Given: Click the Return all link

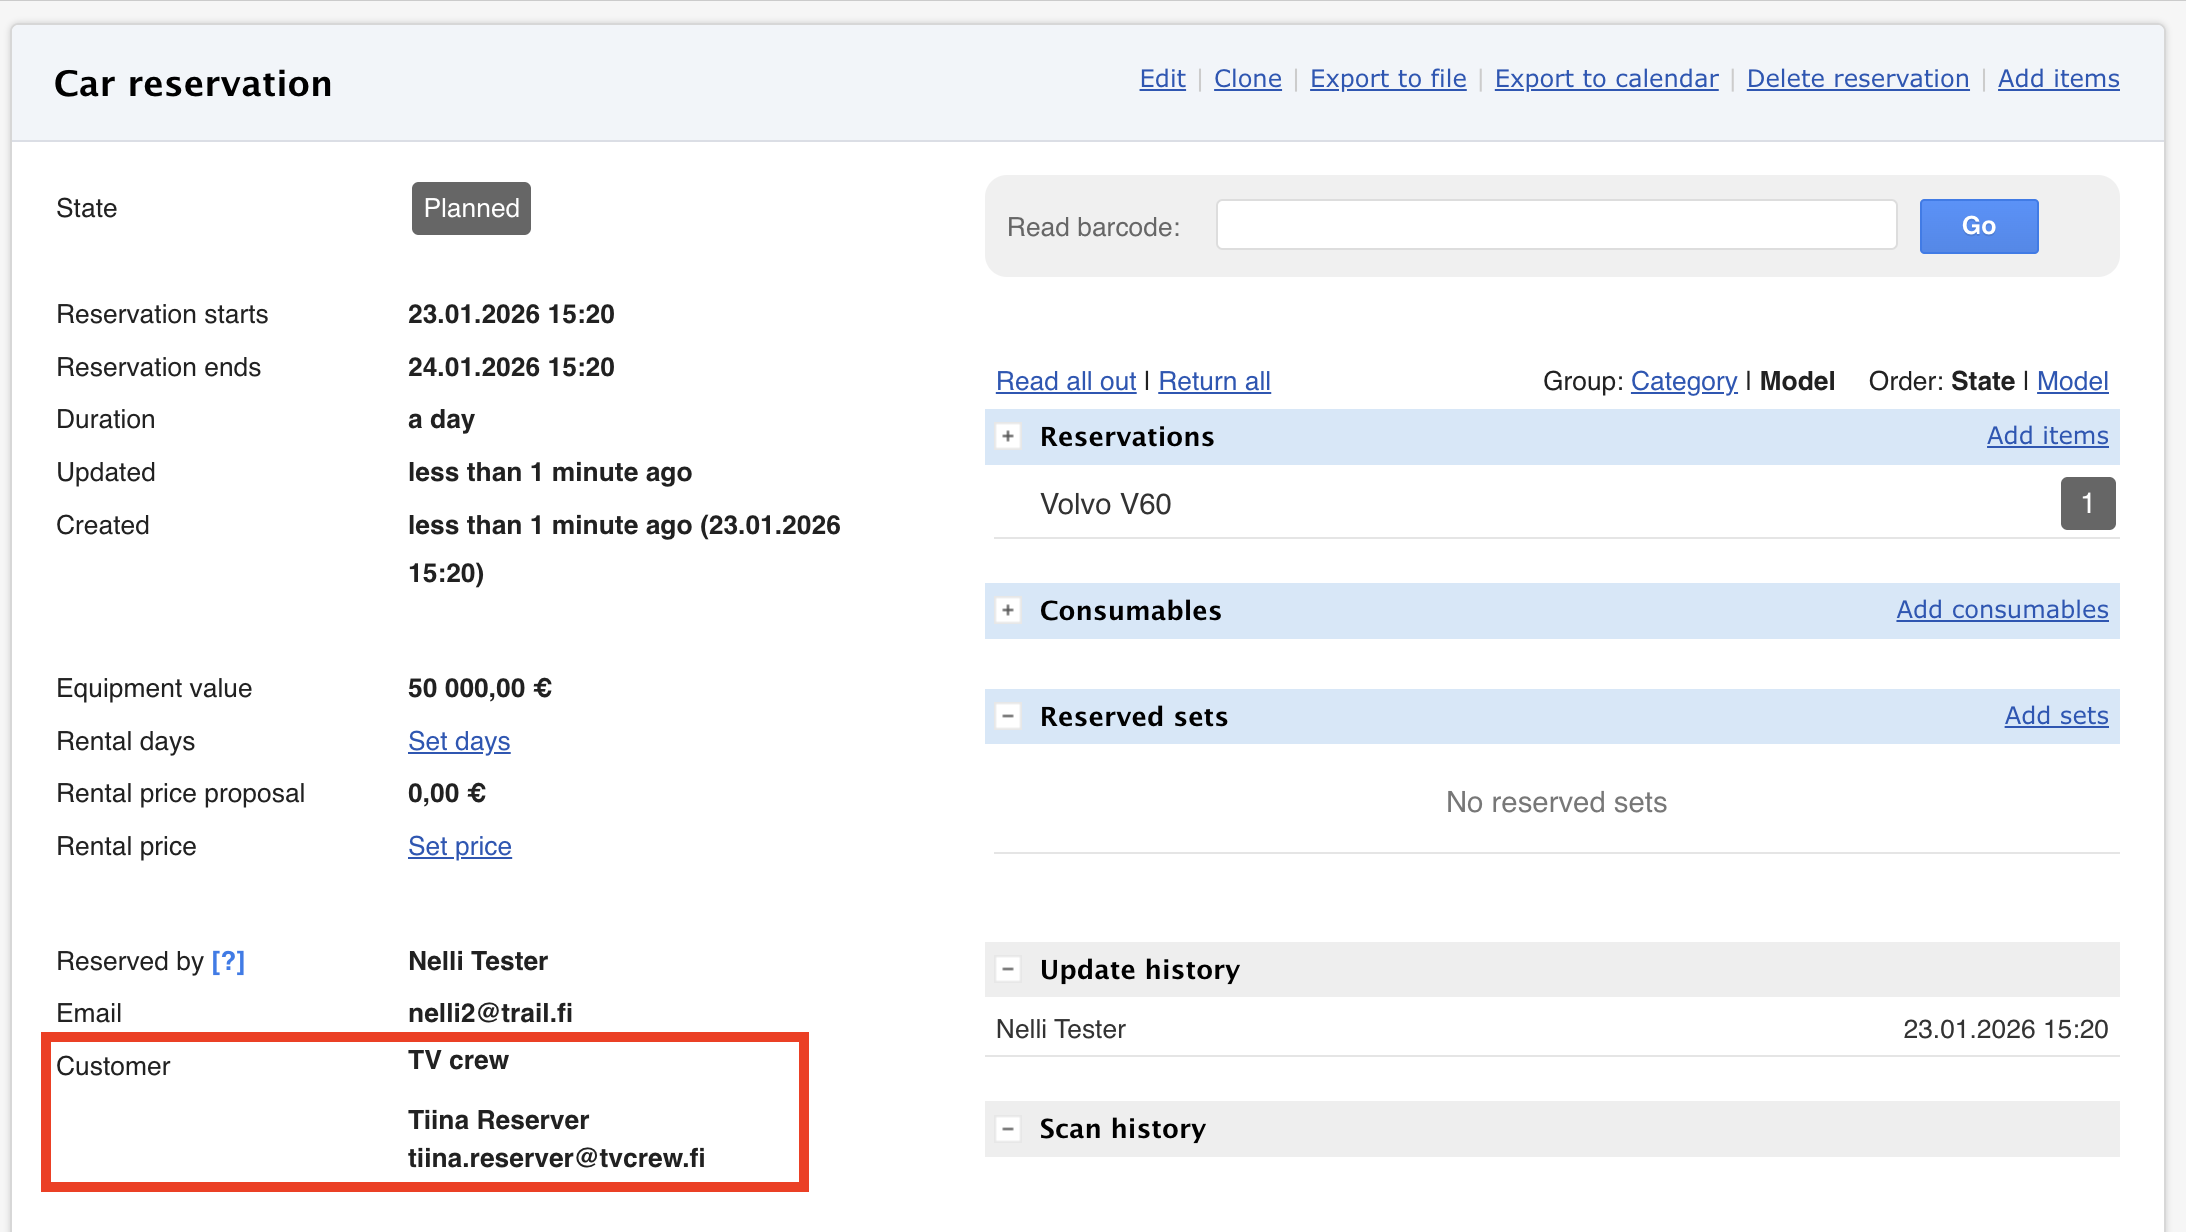Looking at the screenshot, I should pyautogui.click(x=1214, y=381).
